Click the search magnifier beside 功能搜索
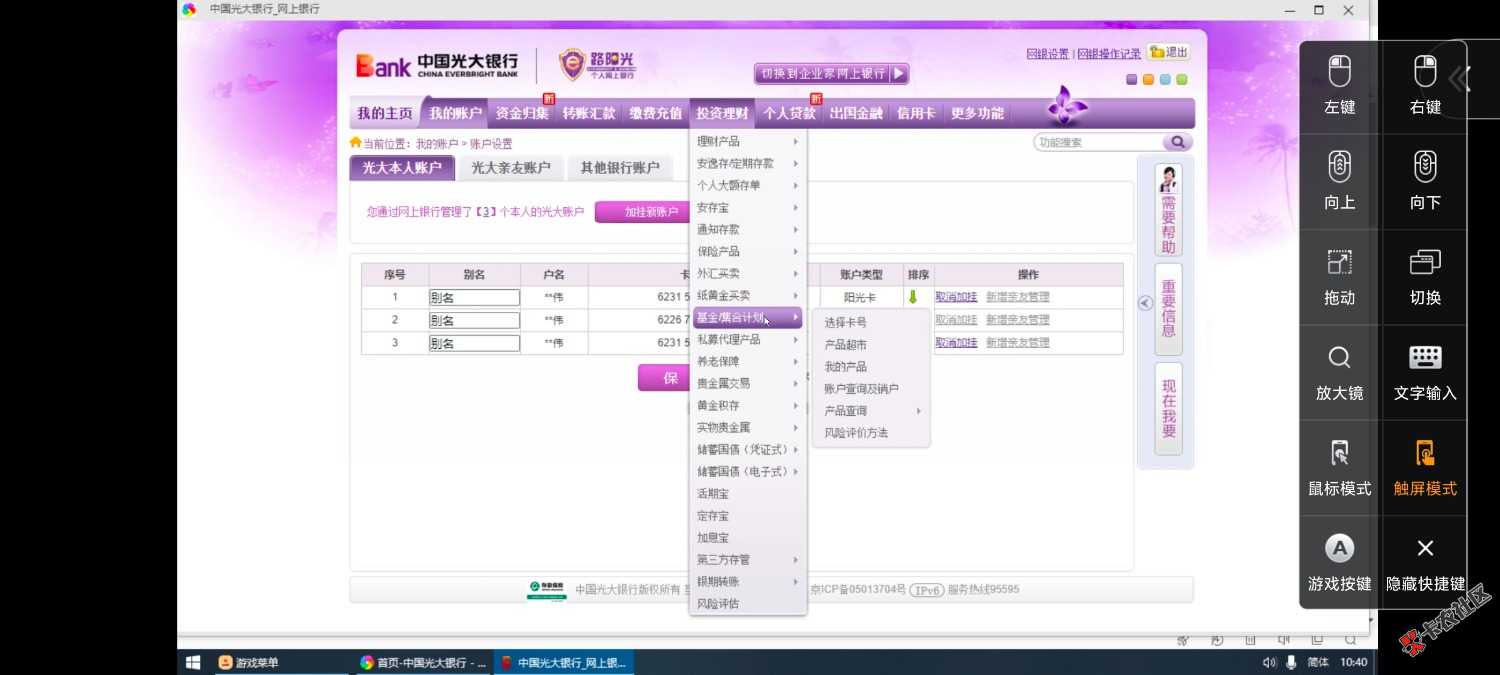The height and width of the screenshot is (675, 1500). pyautogui.click(x=1177, y=141)
